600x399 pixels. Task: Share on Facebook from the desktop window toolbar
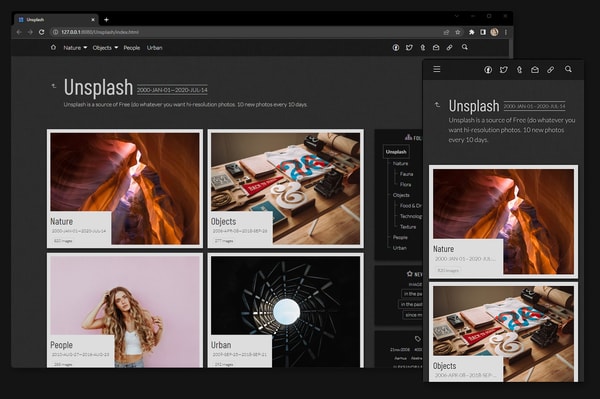tap(396, 47)
